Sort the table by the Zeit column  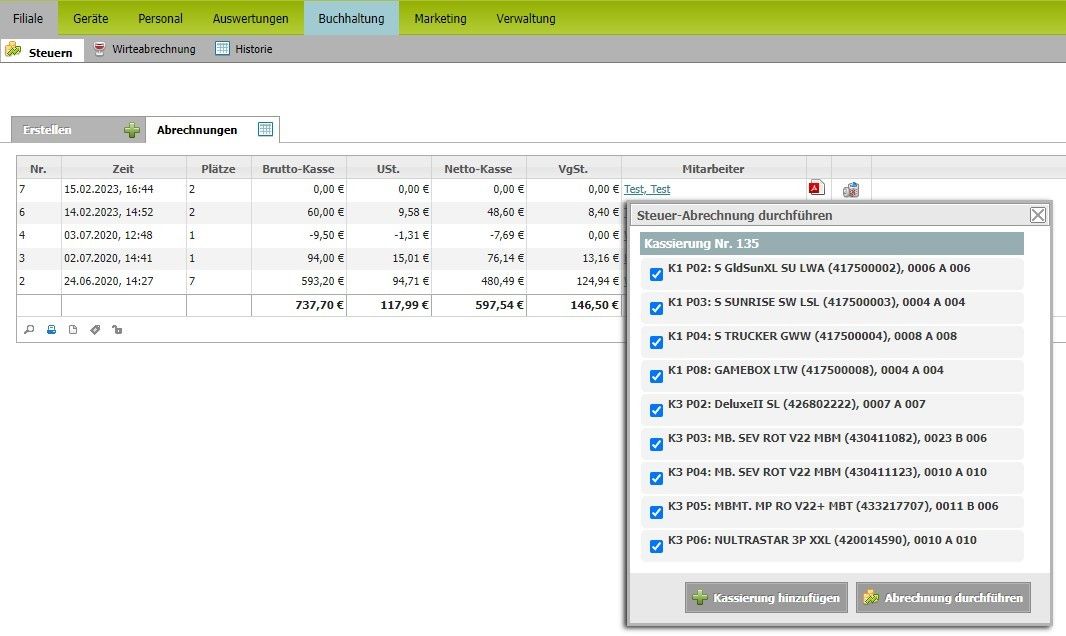coord(123,169)
